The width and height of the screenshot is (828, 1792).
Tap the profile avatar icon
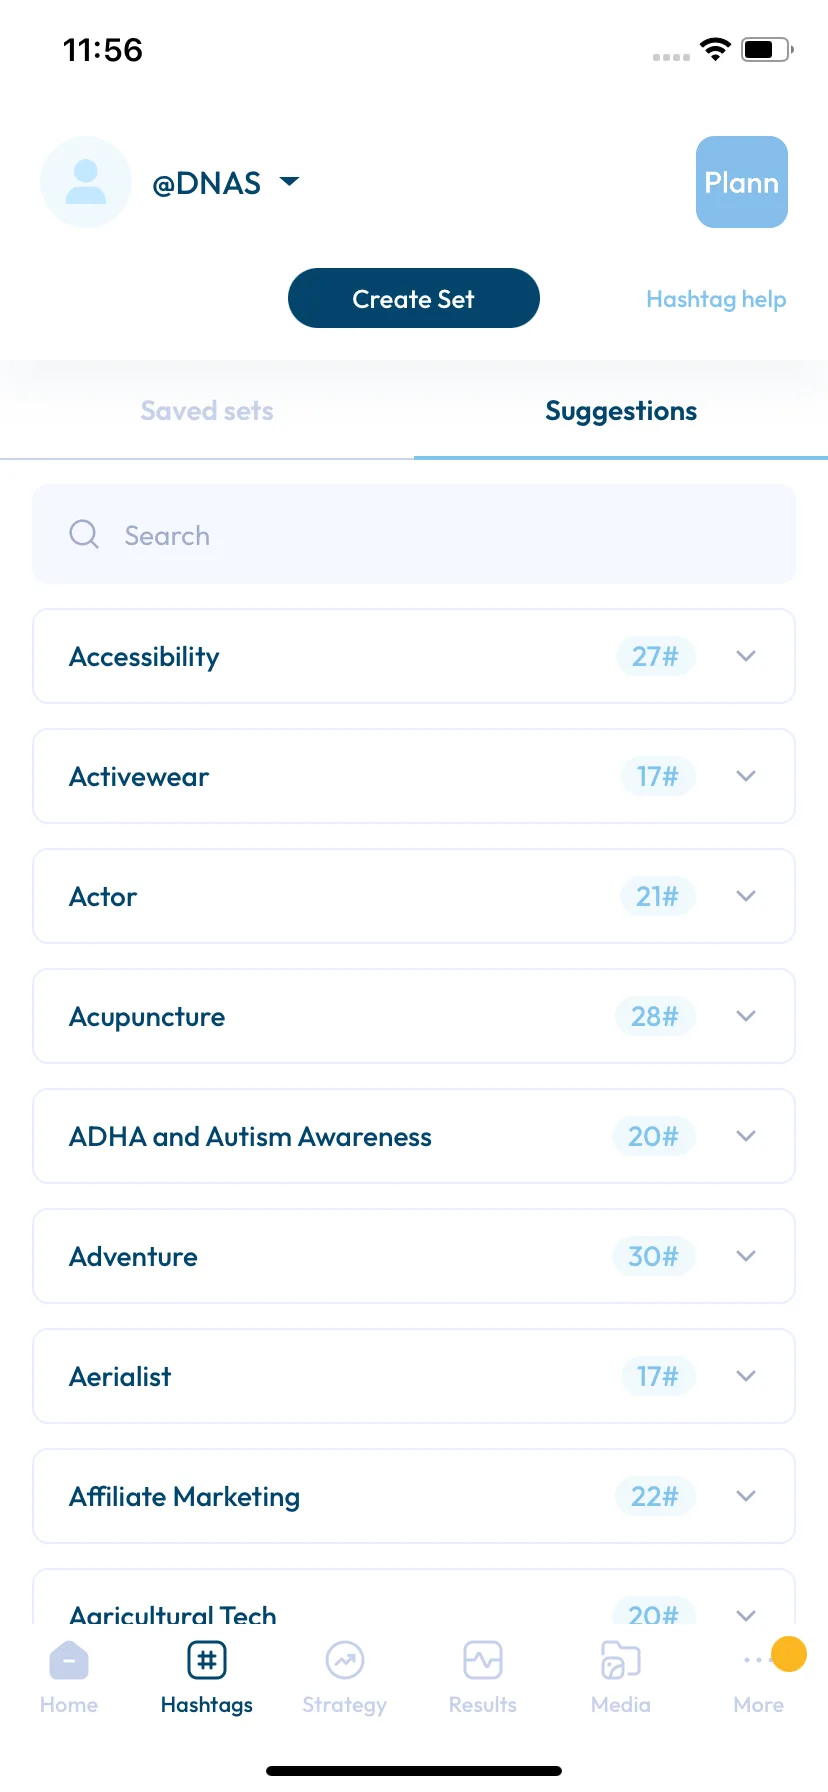coord(86,182)
